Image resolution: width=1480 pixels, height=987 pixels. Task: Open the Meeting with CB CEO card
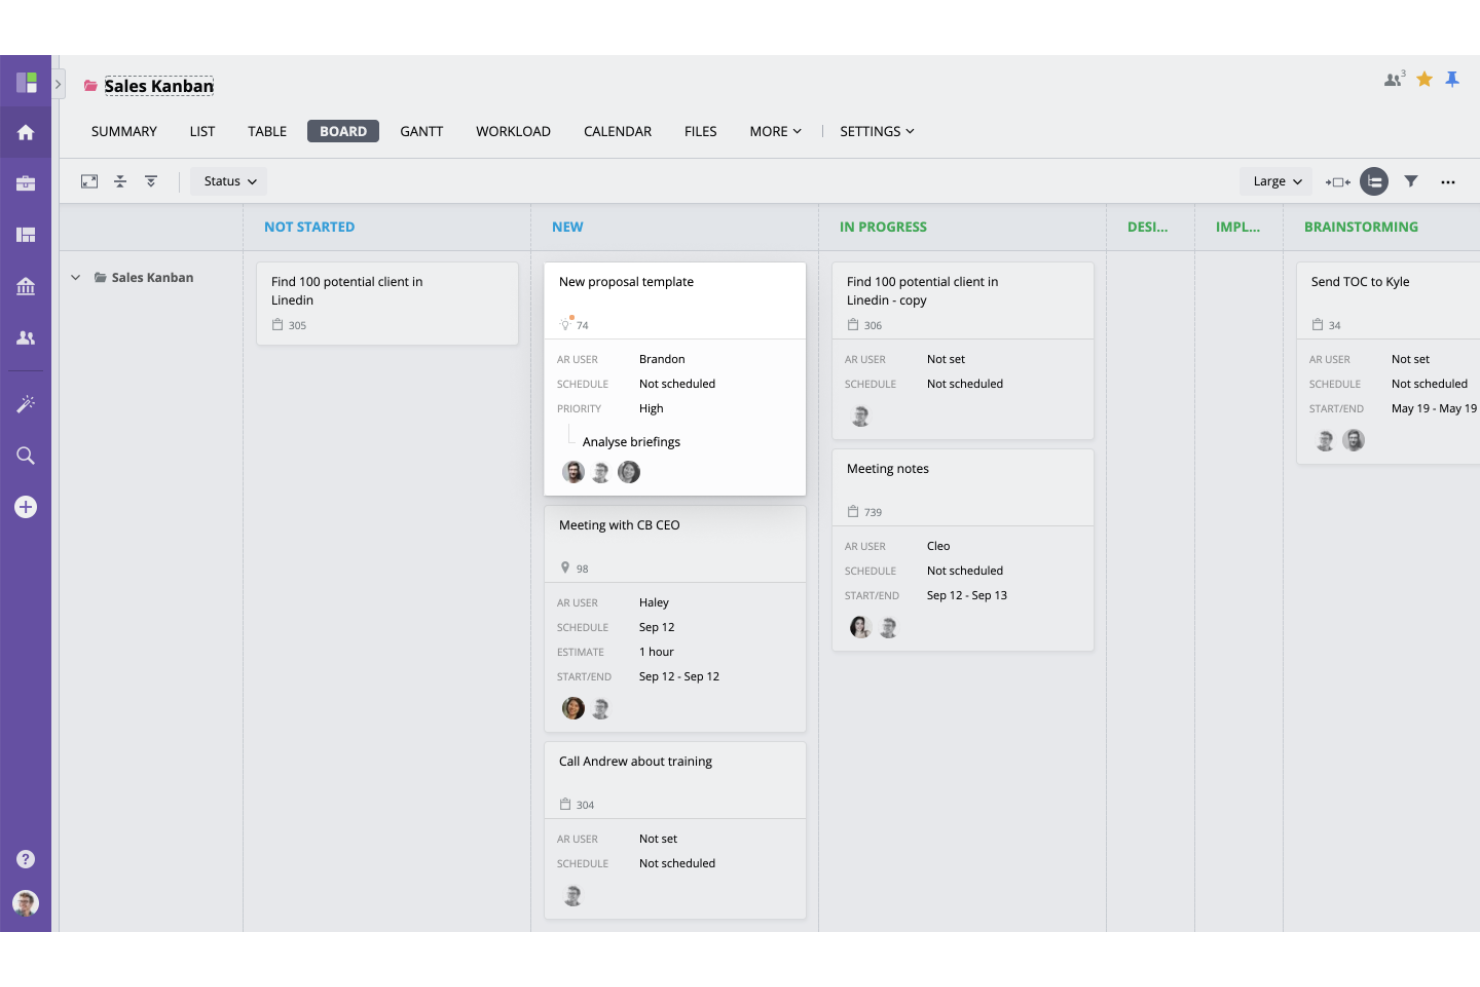(619, 526)
